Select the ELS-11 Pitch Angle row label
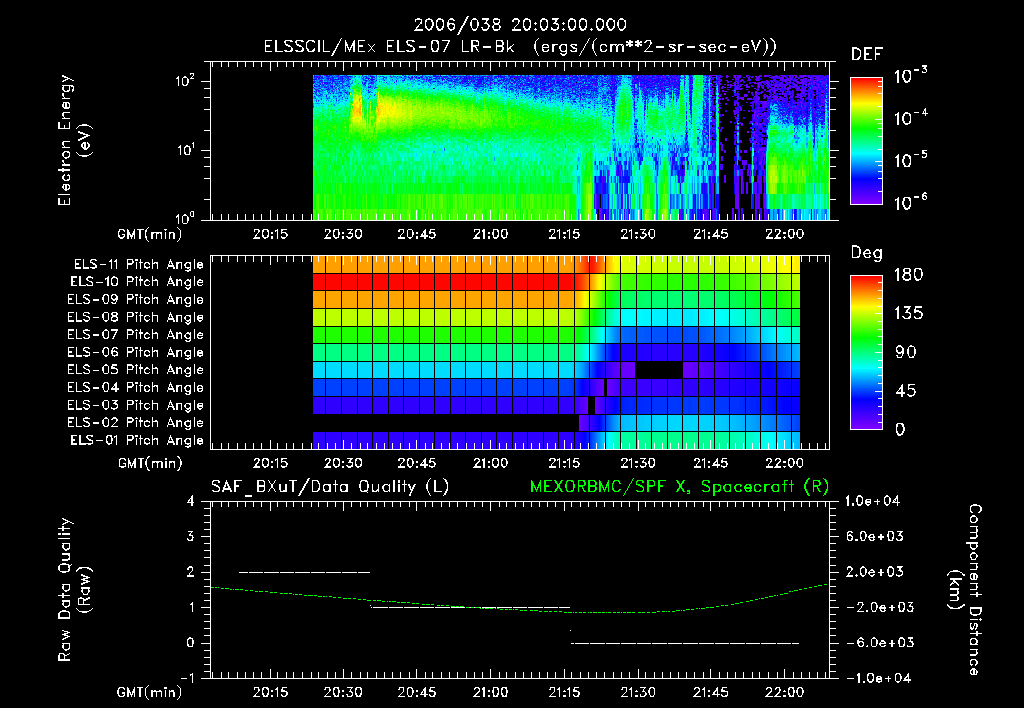The width and height of the screenshot is (1024, 708). click(x=138, y=265)
